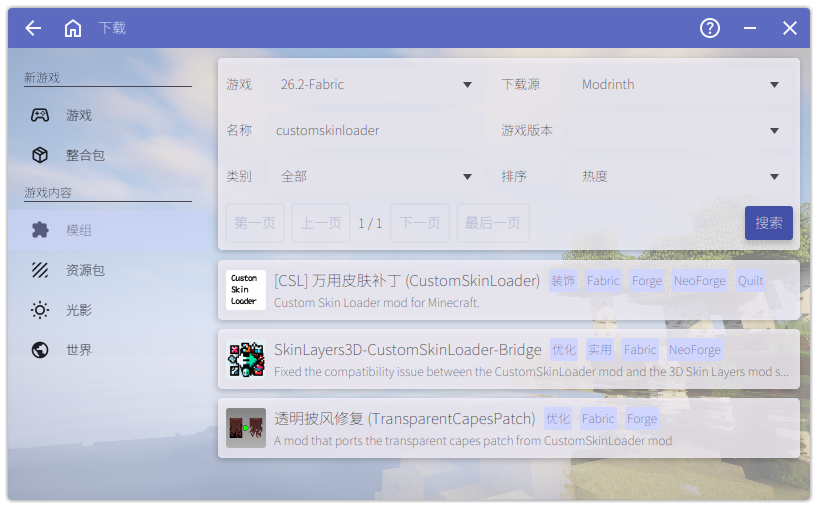Click the striped icon beside 资源包

tap(40, 270)
